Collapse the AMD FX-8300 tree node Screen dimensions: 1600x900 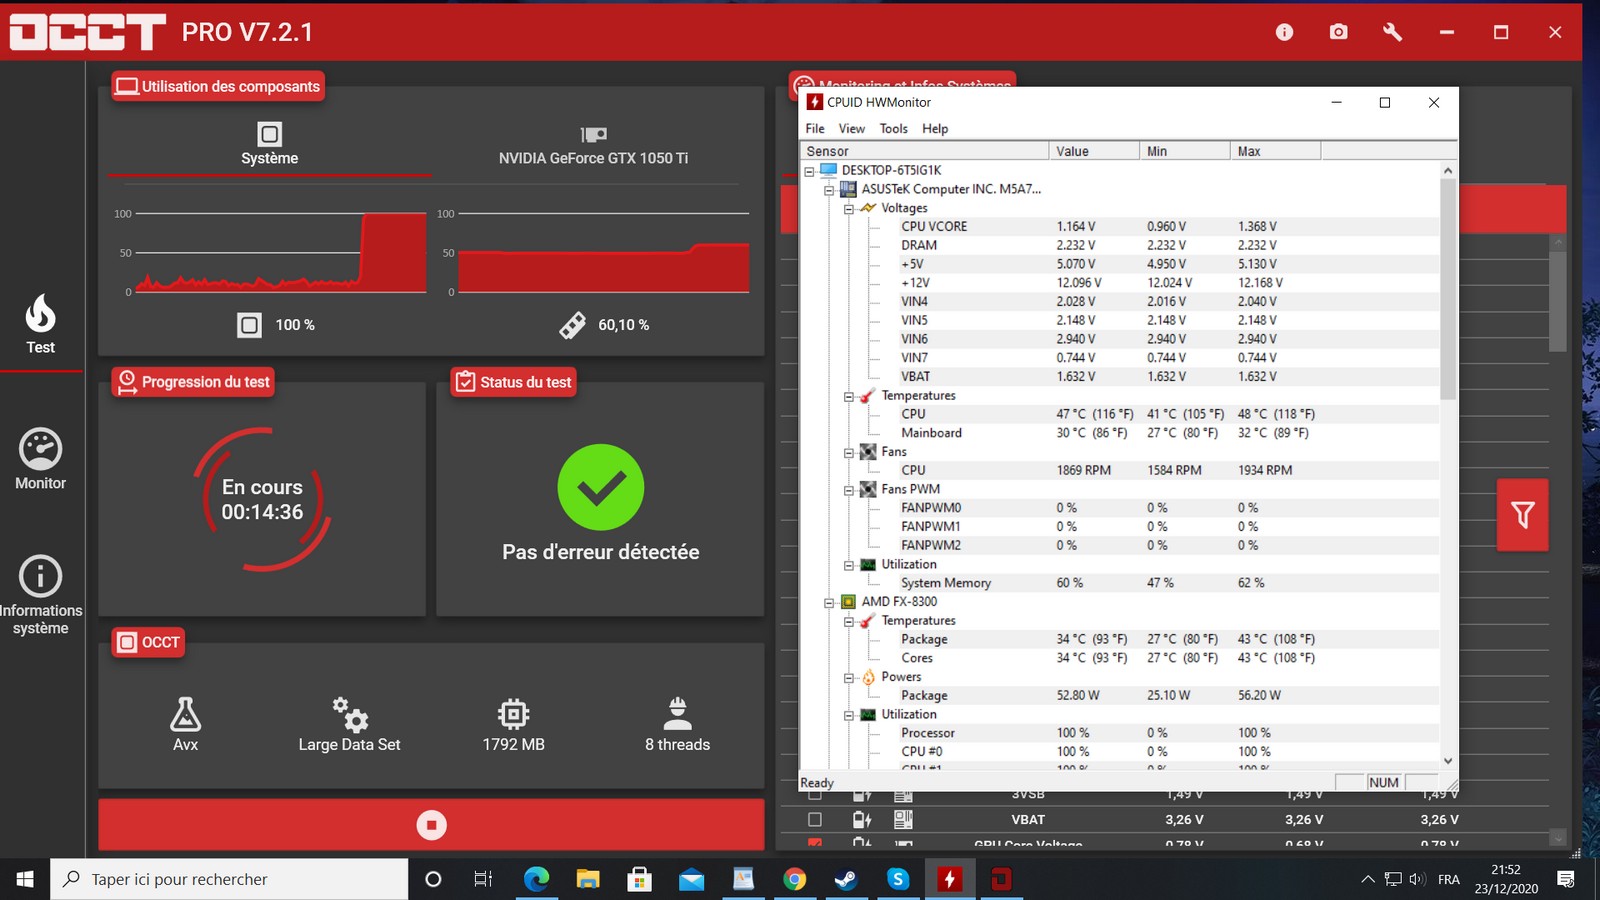click(829, 602)
